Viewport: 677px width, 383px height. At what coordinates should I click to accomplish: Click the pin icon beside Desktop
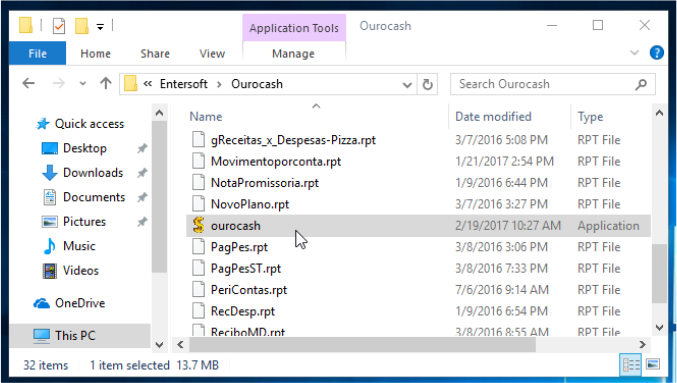tap(142, 149)
